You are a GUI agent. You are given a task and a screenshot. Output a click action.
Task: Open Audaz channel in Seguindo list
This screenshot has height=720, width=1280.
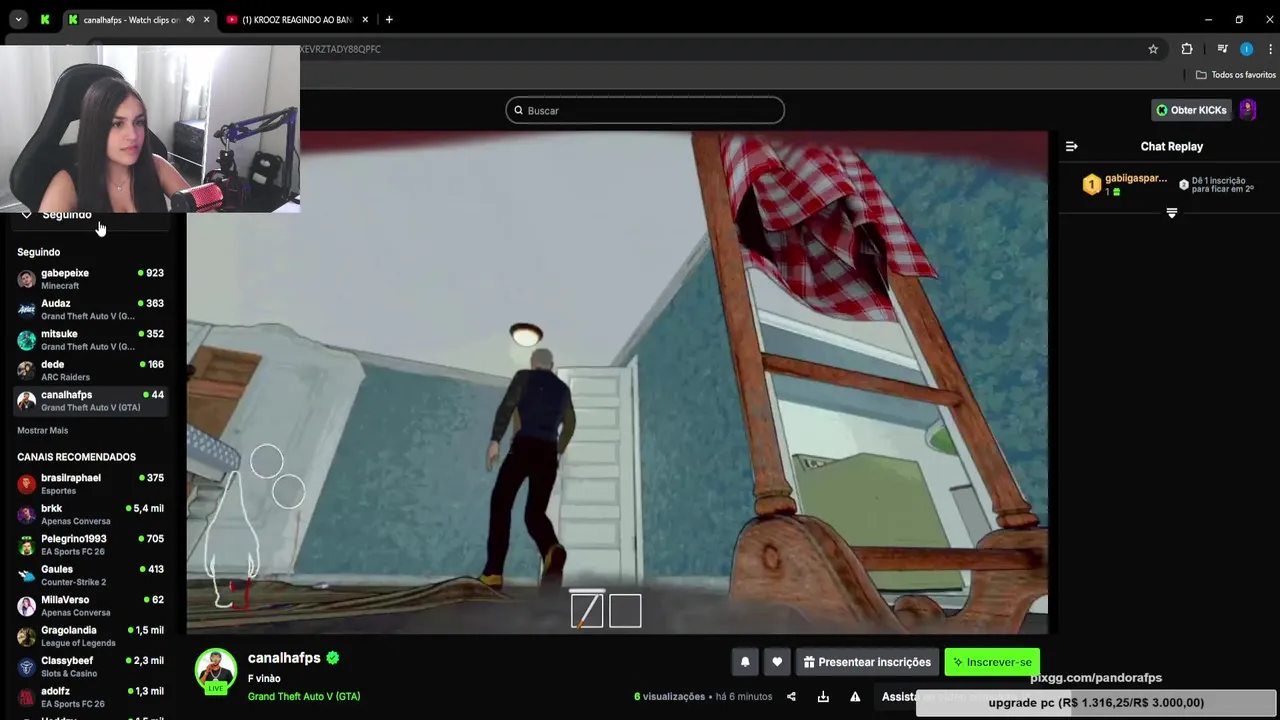pos(90,309)
